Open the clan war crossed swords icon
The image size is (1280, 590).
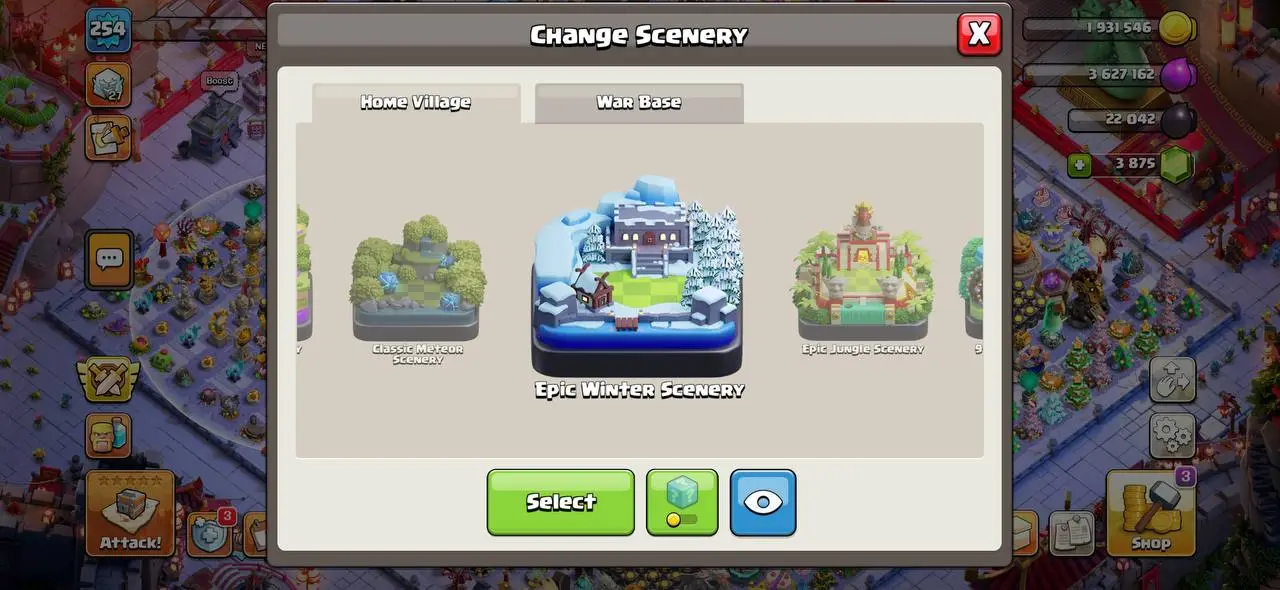pos(108,380)
